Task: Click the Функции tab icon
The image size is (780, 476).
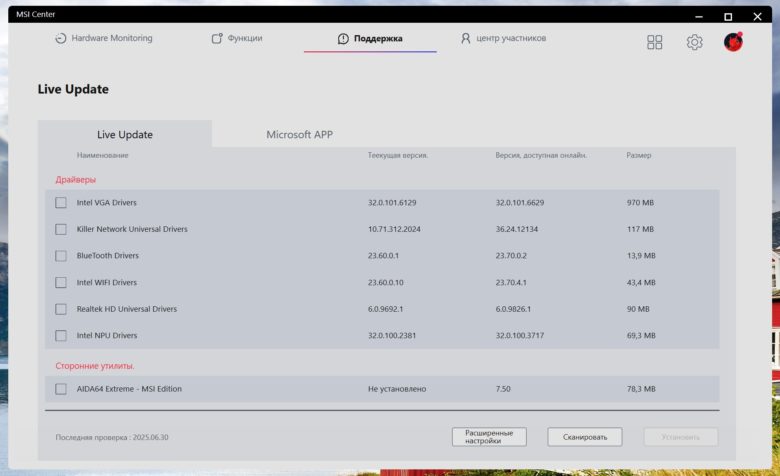Action: pos(217,38)
